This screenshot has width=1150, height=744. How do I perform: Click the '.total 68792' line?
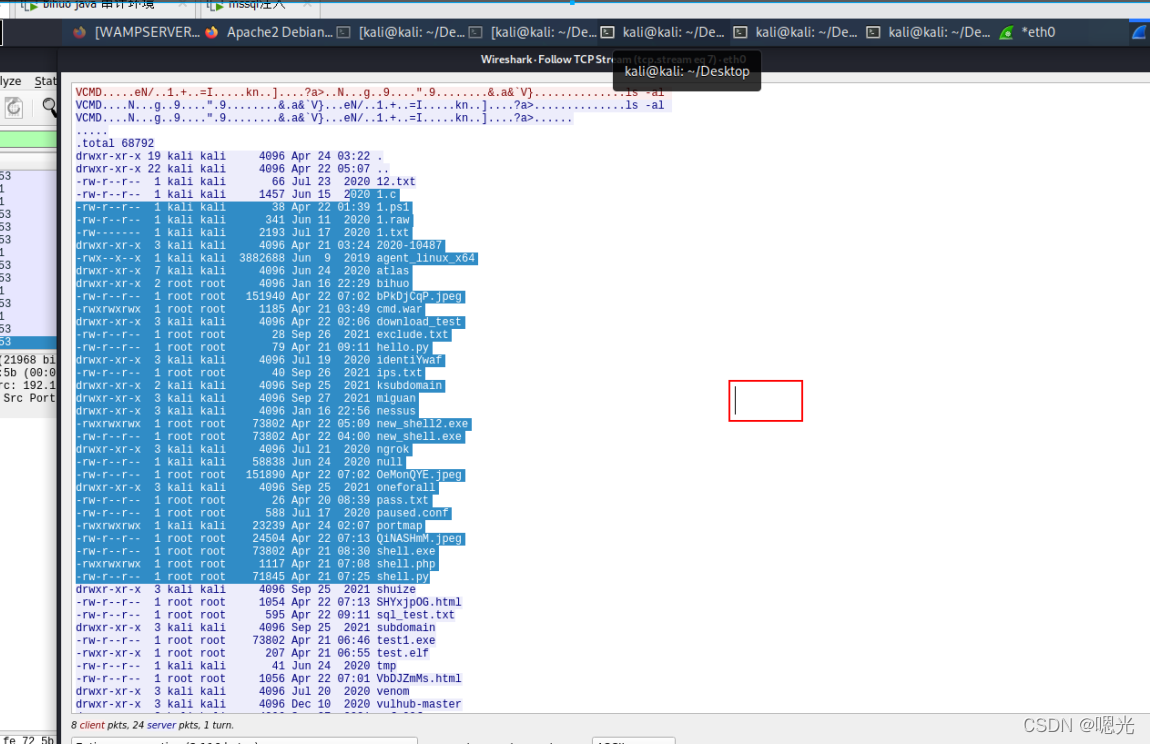tap(115, 143)
